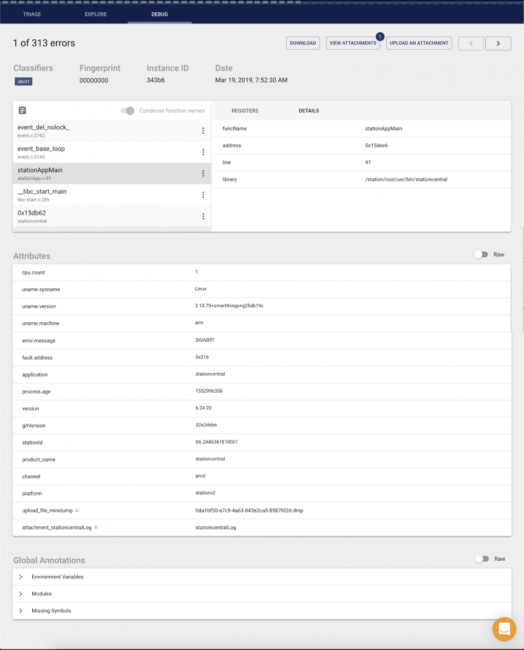Open kebab menu for 0x15db62 frame

pos(203,216)
